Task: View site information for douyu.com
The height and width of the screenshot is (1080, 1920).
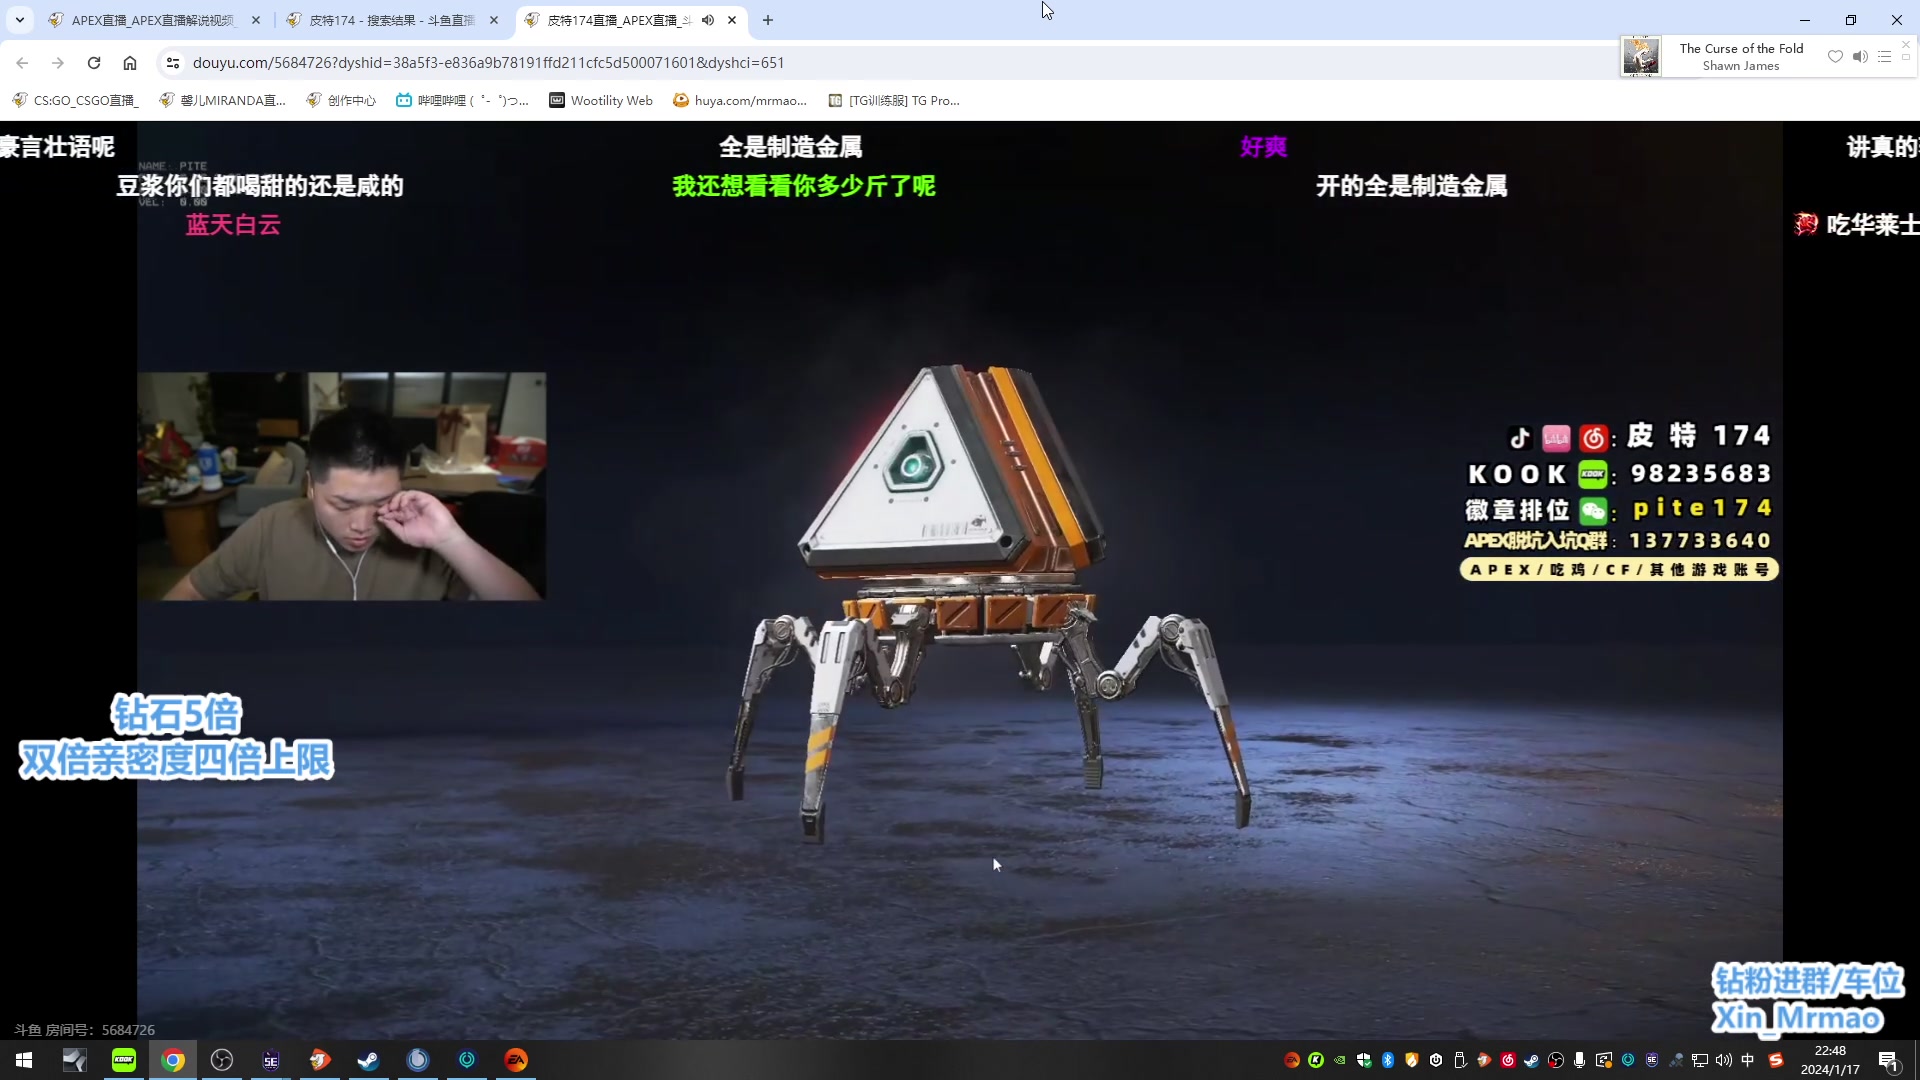Action: pos(173,63)
